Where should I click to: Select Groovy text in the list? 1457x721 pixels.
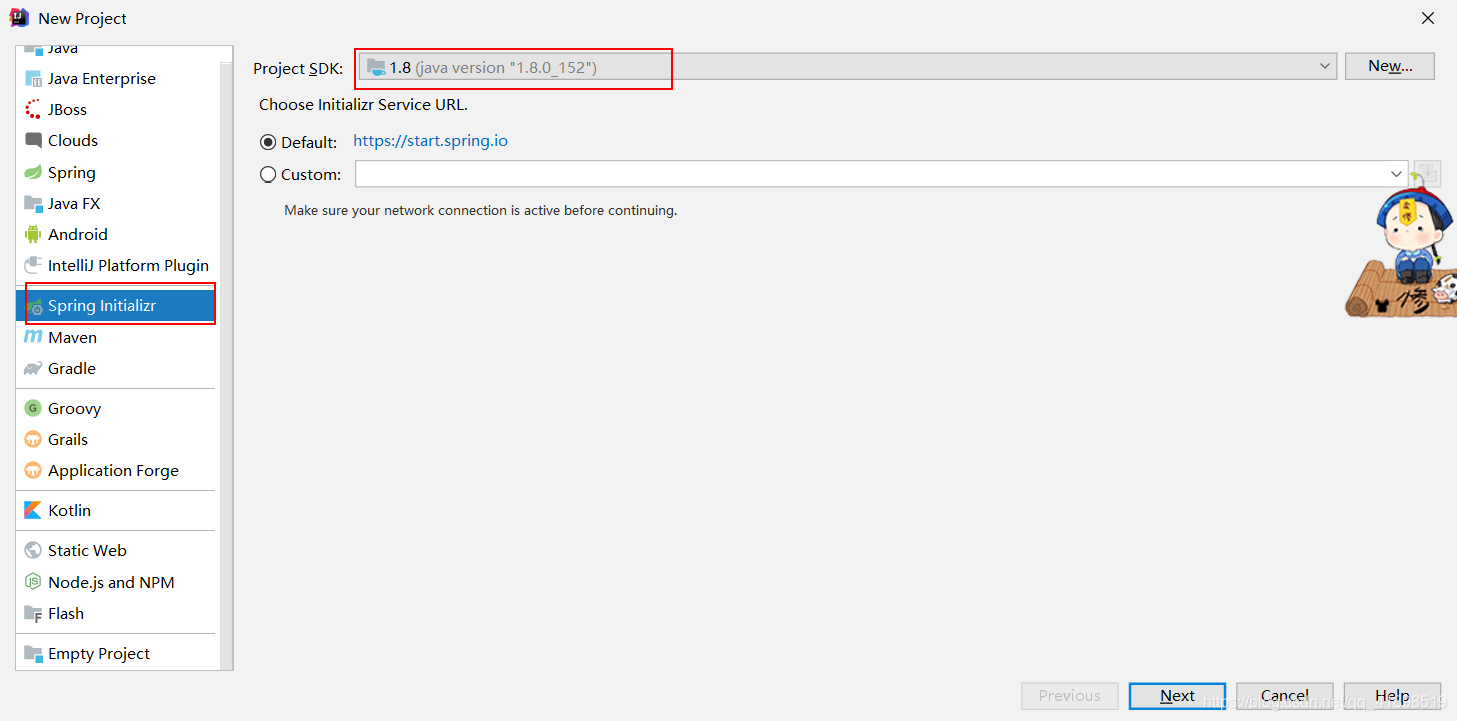pos(74,409)
